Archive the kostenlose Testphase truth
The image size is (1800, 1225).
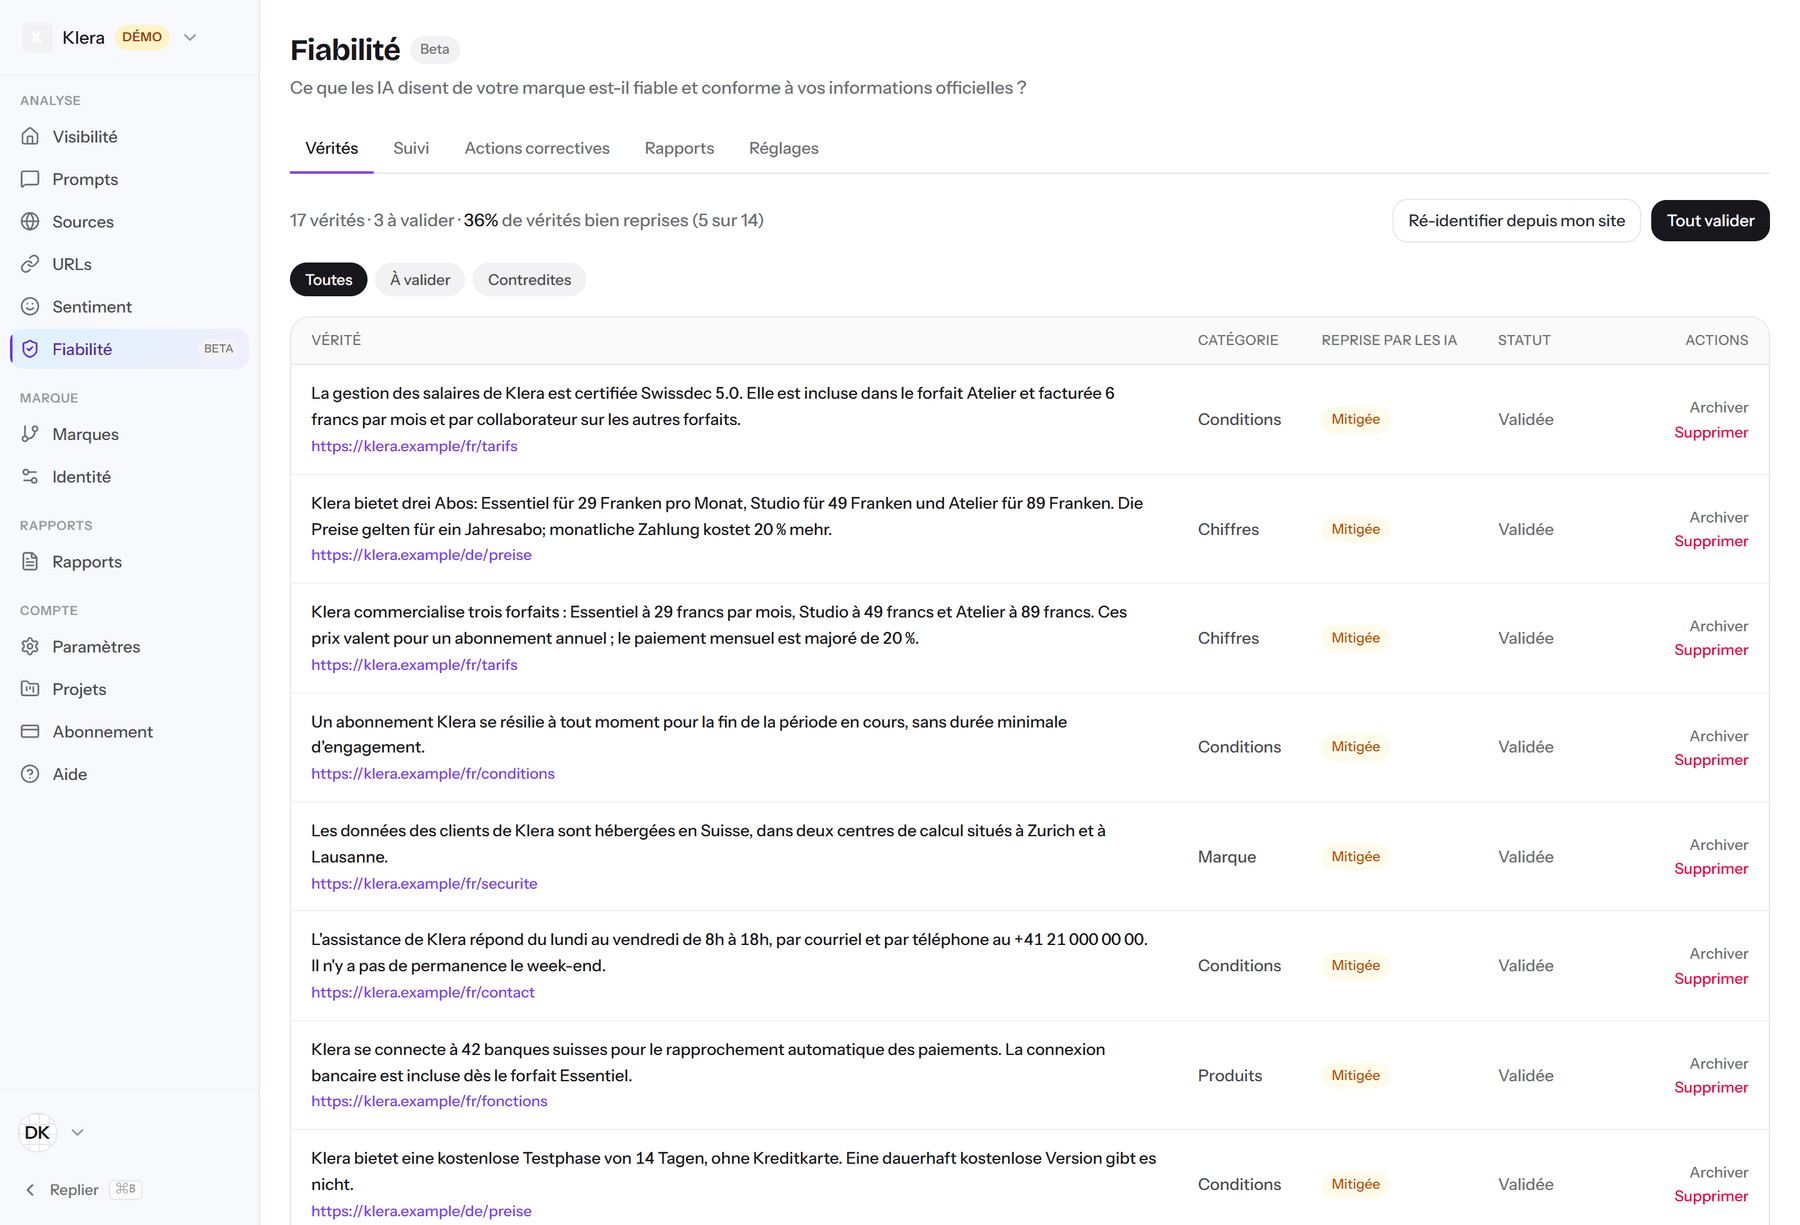[x=1718, y=1172]
